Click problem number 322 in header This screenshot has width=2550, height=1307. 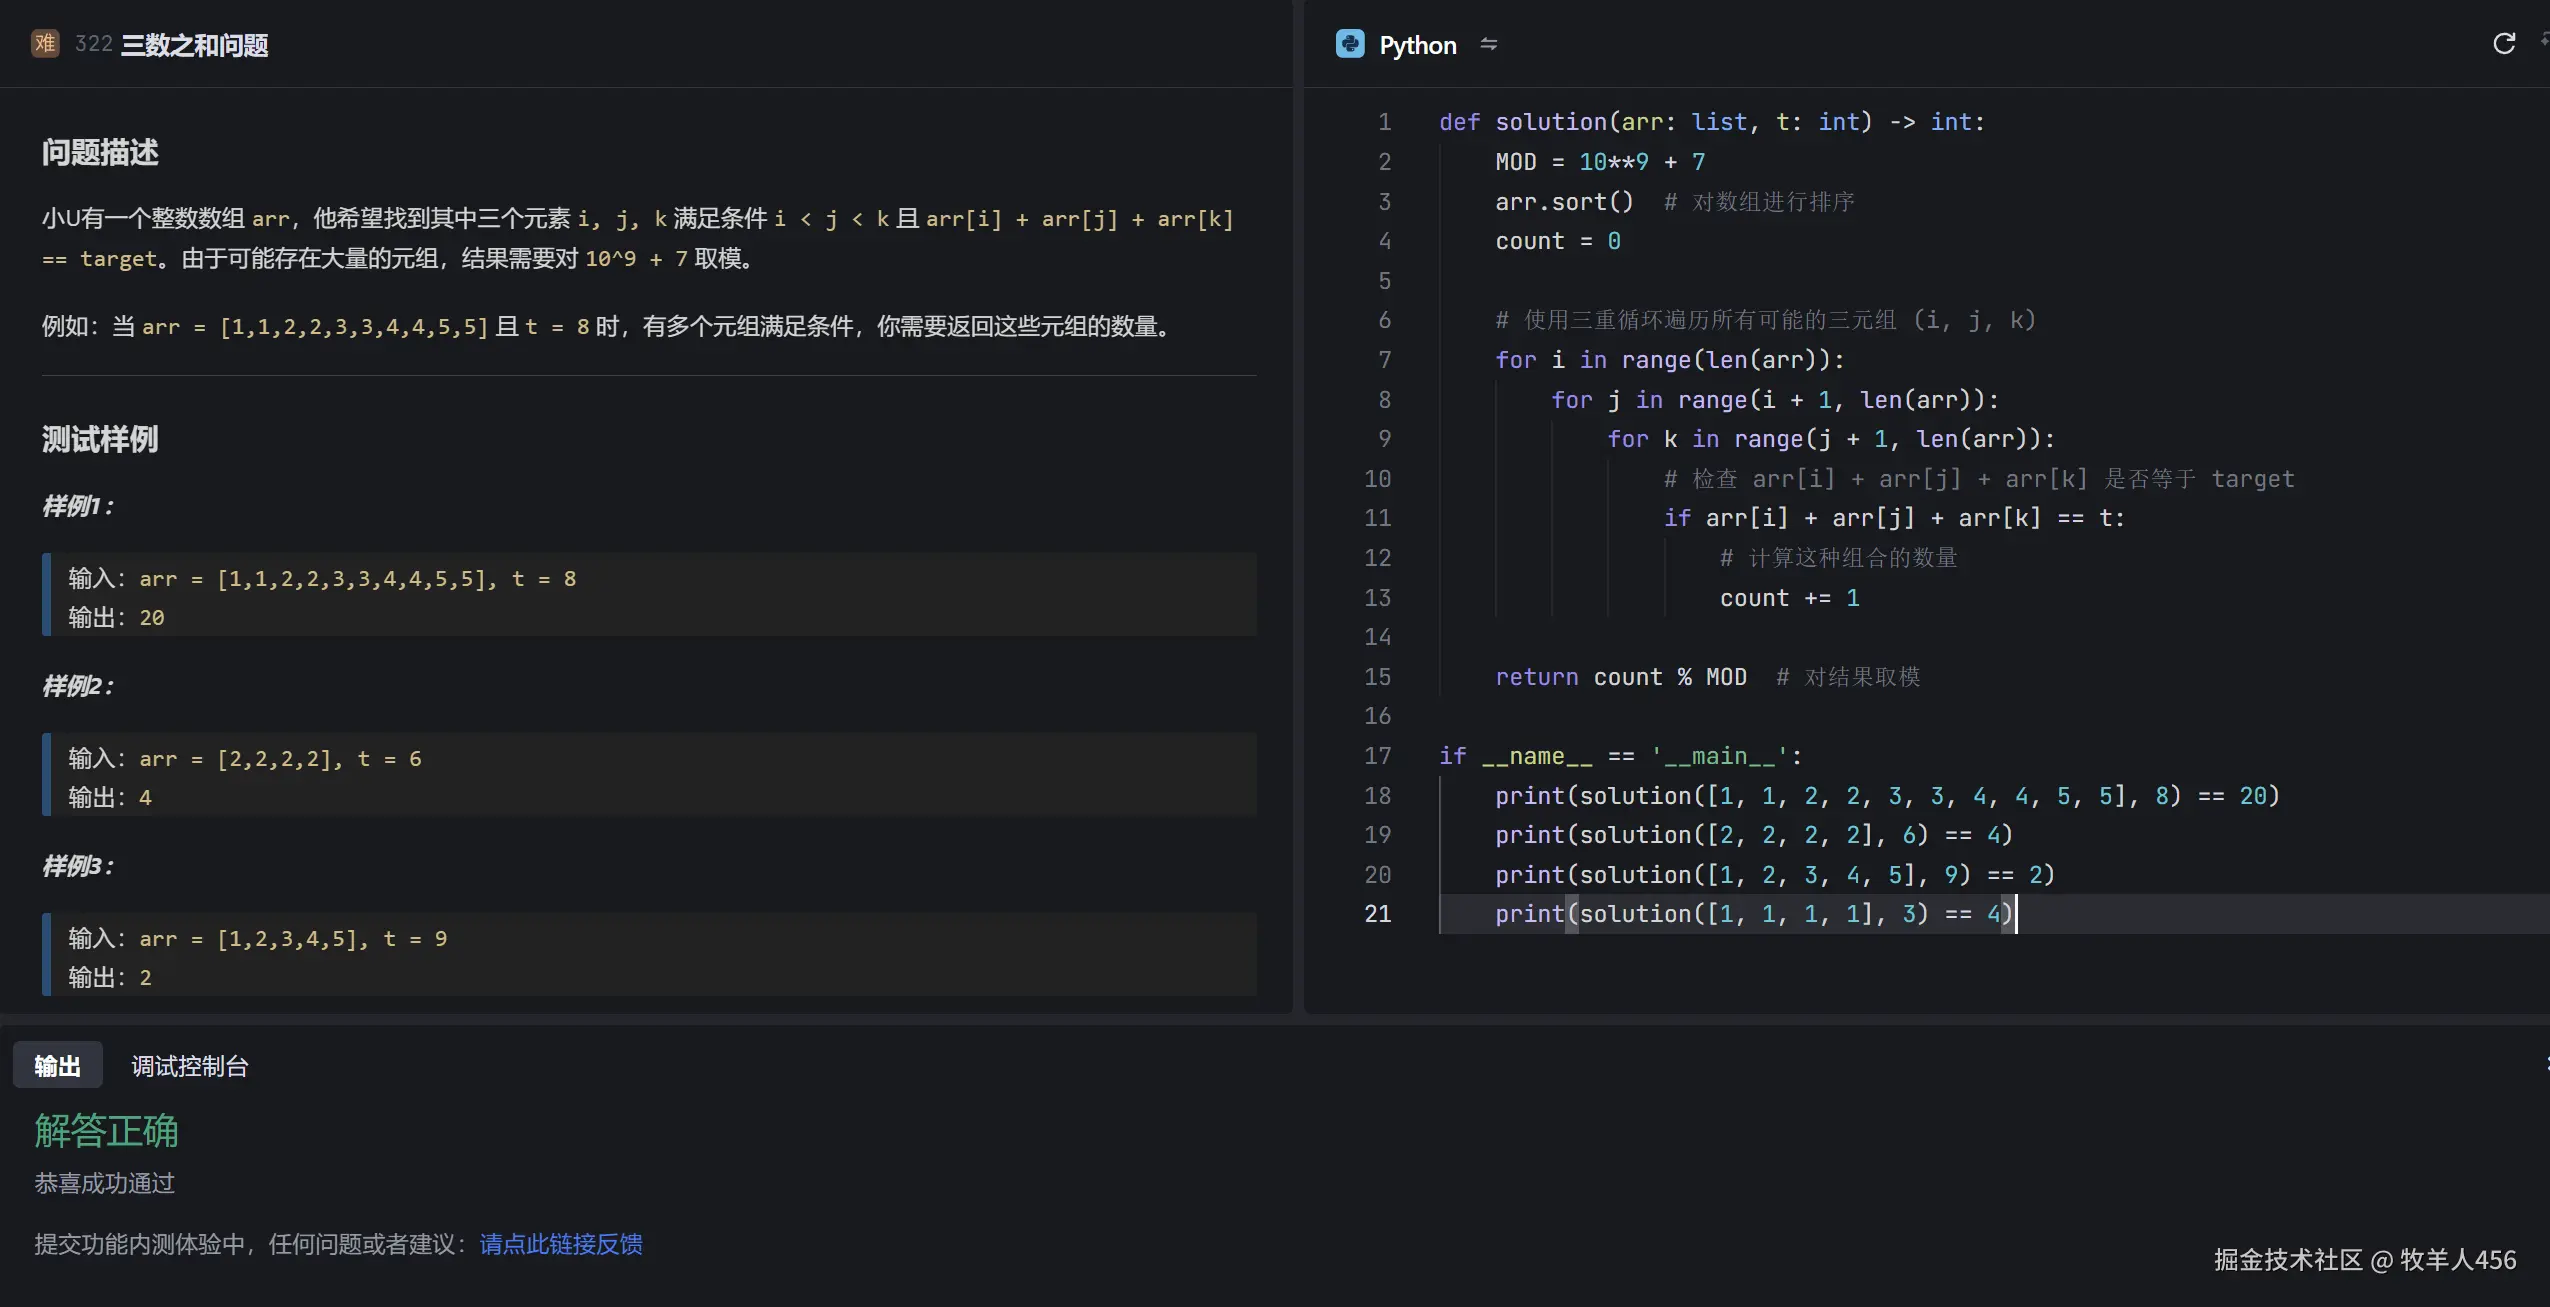click(93, 44)
